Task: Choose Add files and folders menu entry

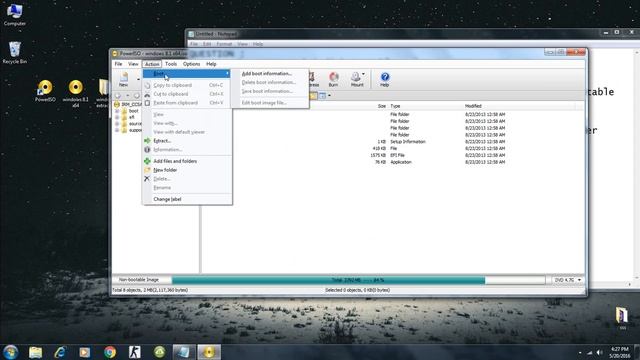Action: click(x=187, y=161)
